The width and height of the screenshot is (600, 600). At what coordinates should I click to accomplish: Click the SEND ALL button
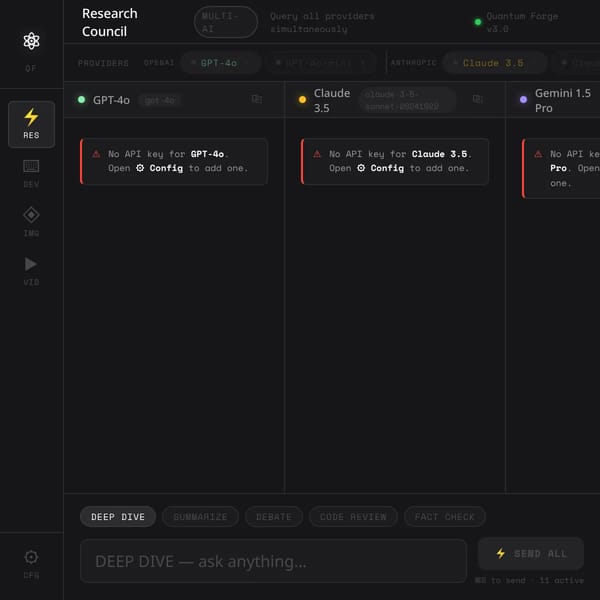pos(531,553)
